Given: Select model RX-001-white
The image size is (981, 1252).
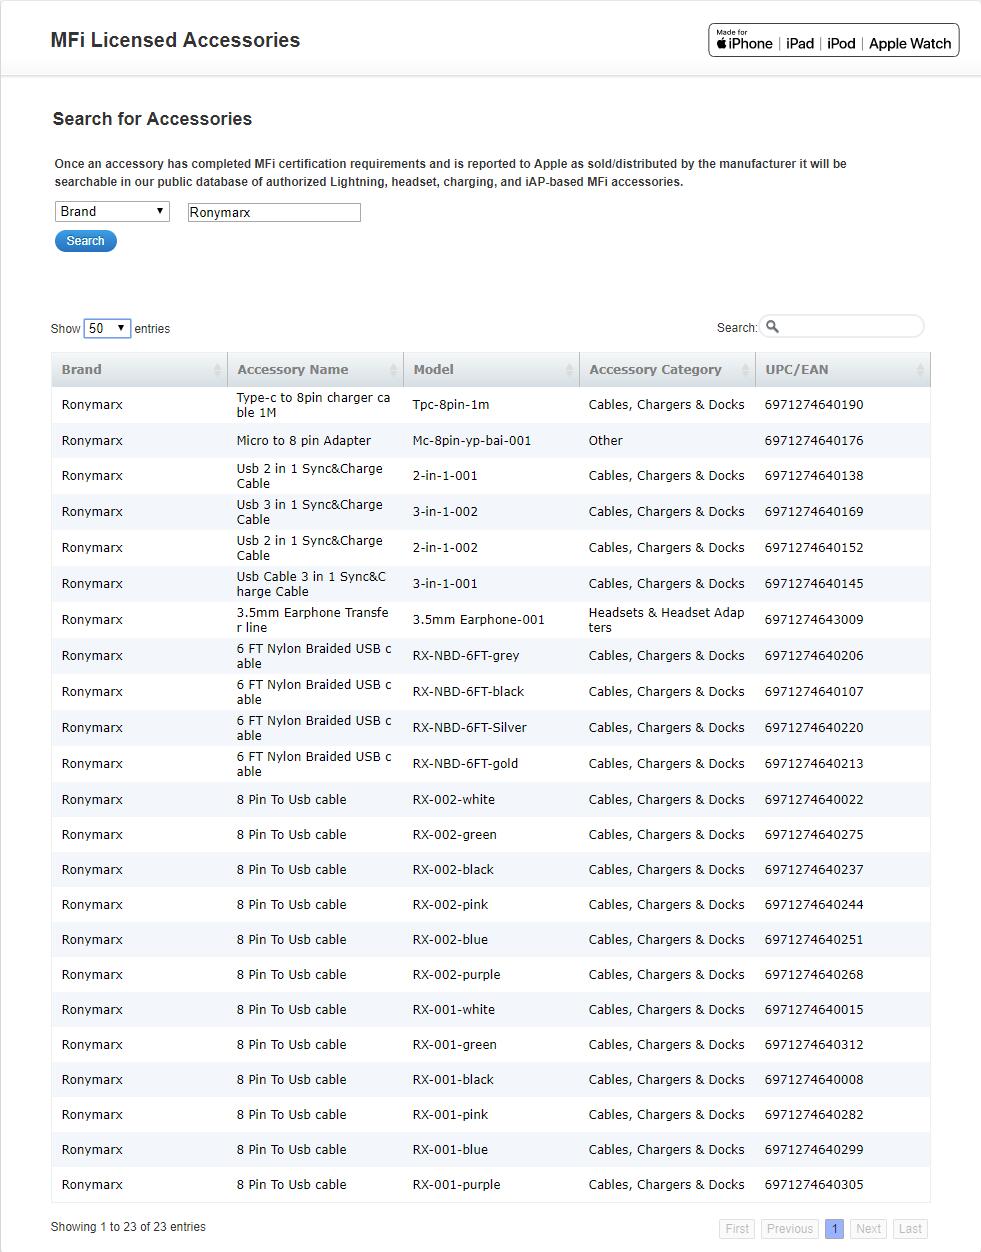Looking at the screenshot, I should coord(453,1010).
